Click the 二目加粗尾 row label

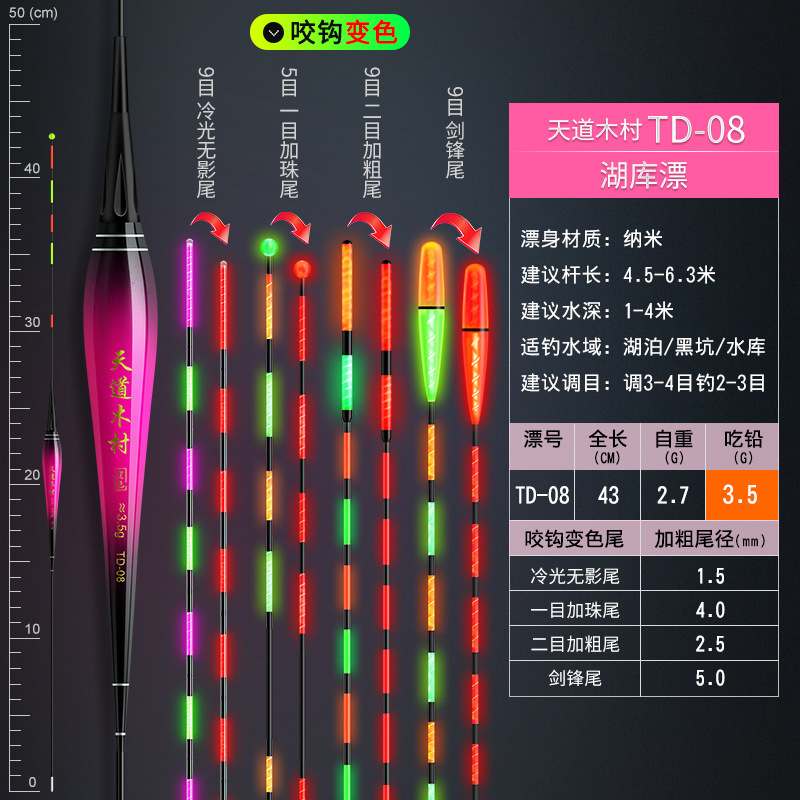(574, 644)
